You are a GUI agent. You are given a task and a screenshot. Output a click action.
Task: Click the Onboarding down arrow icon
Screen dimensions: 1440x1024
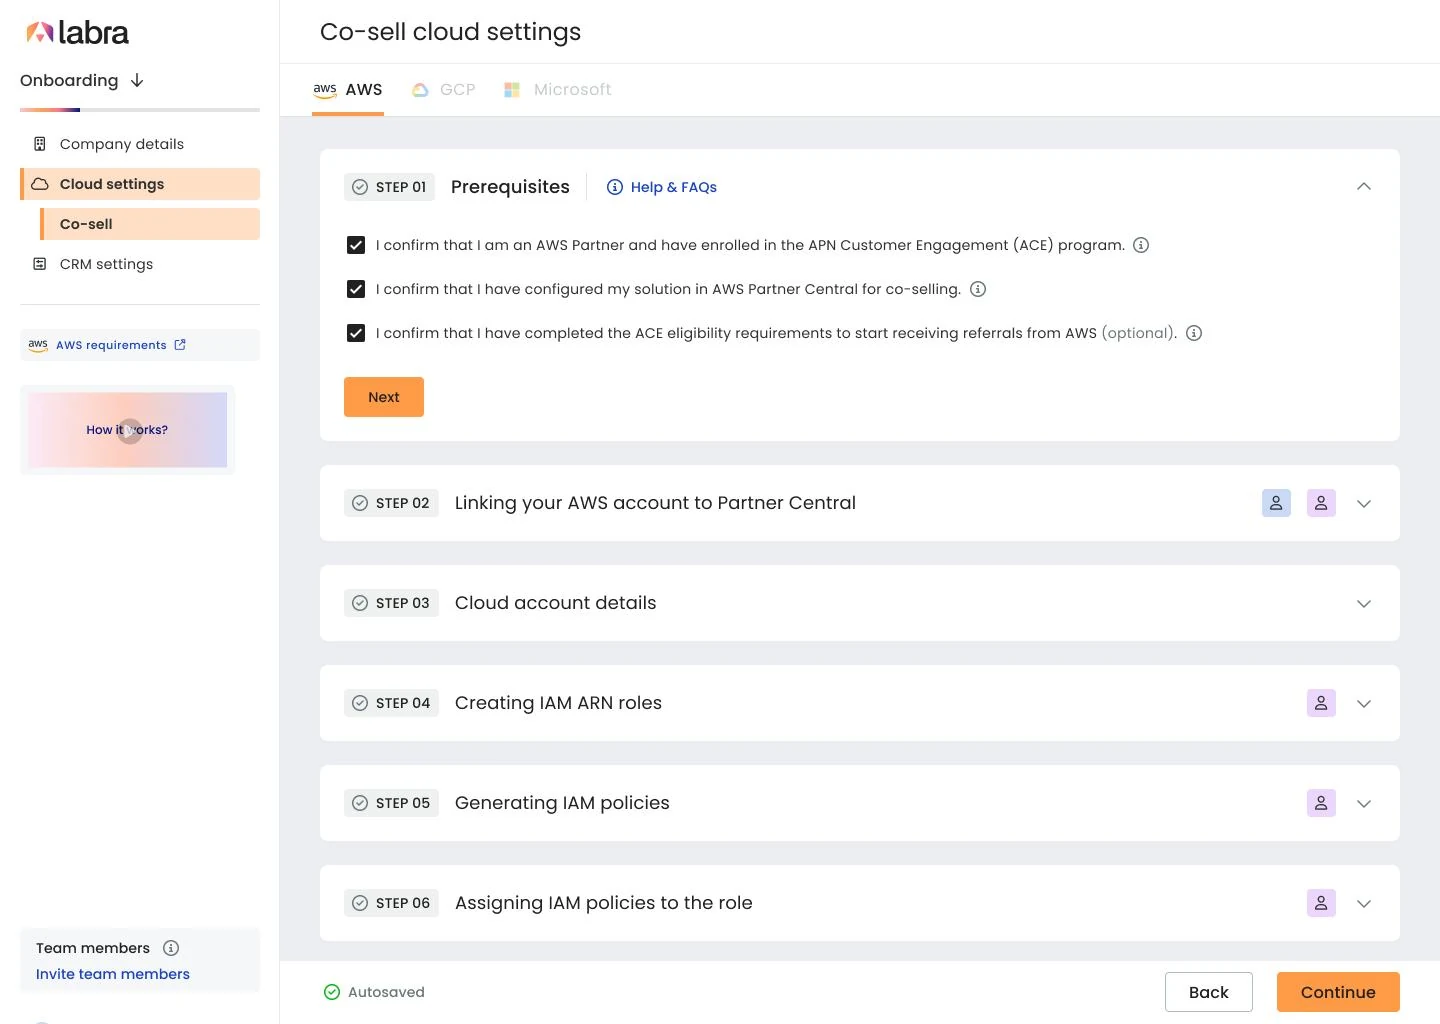(137, 80)
